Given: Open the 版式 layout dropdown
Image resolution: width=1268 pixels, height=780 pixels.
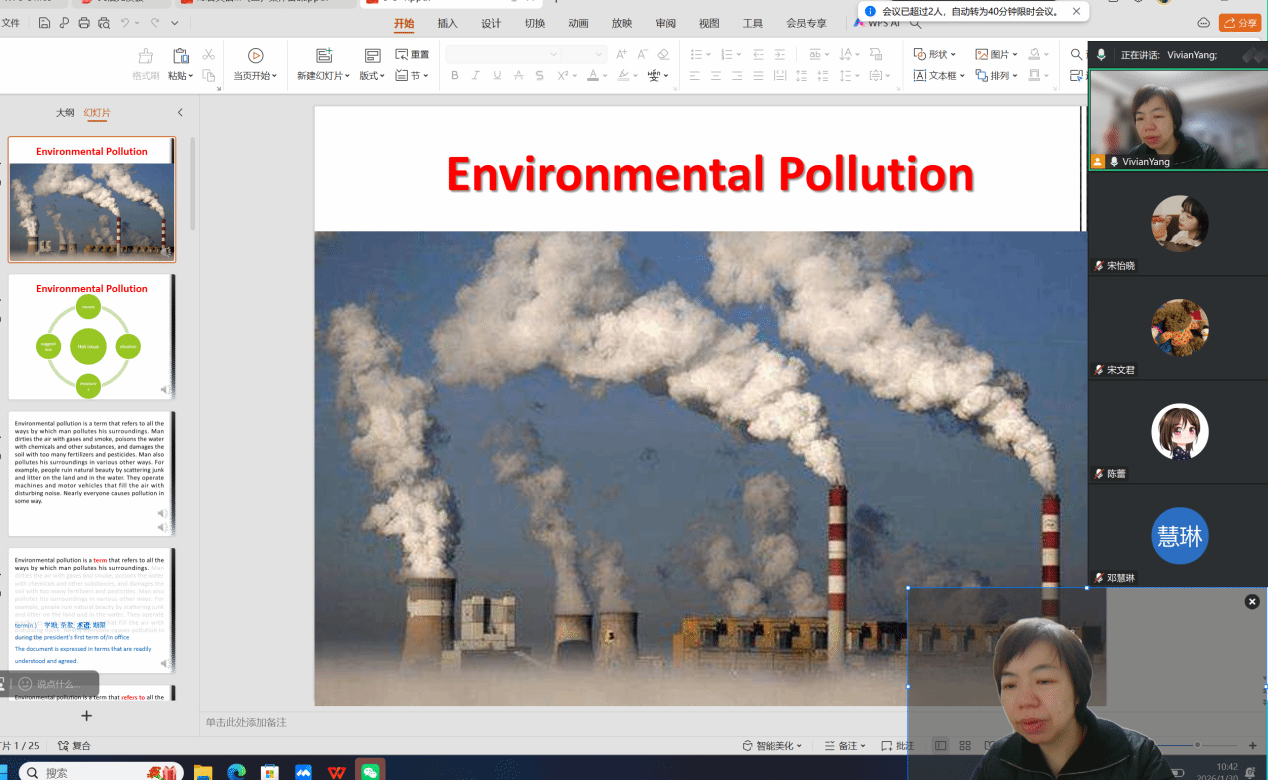Looking at the screenshot, I should click(372, 75).
